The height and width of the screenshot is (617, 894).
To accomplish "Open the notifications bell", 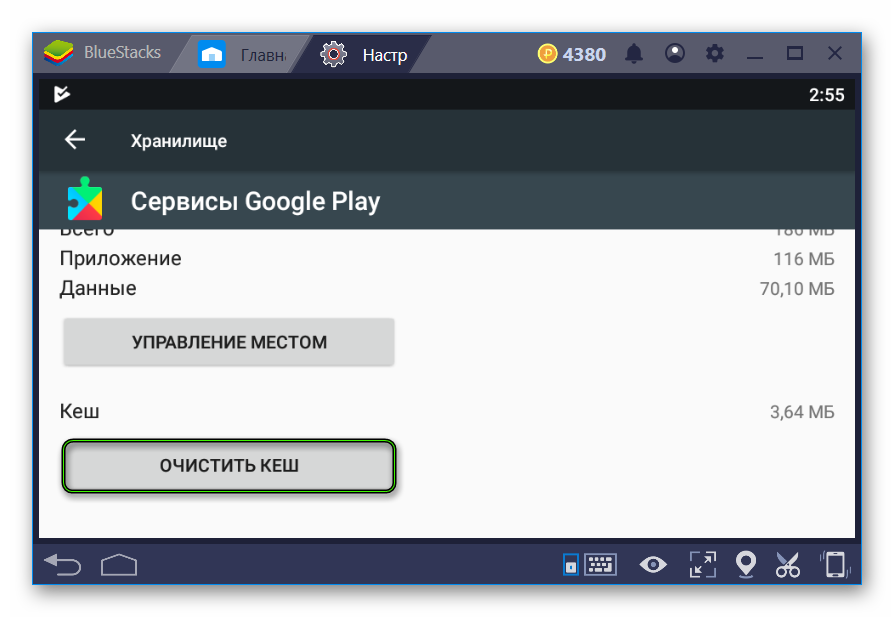I will click(x=634, y=54).
